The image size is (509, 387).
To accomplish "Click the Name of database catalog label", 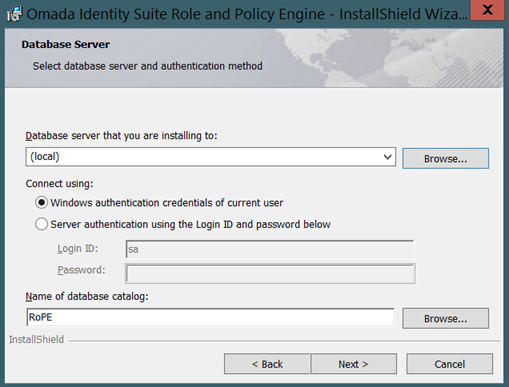I will point(87,296).
